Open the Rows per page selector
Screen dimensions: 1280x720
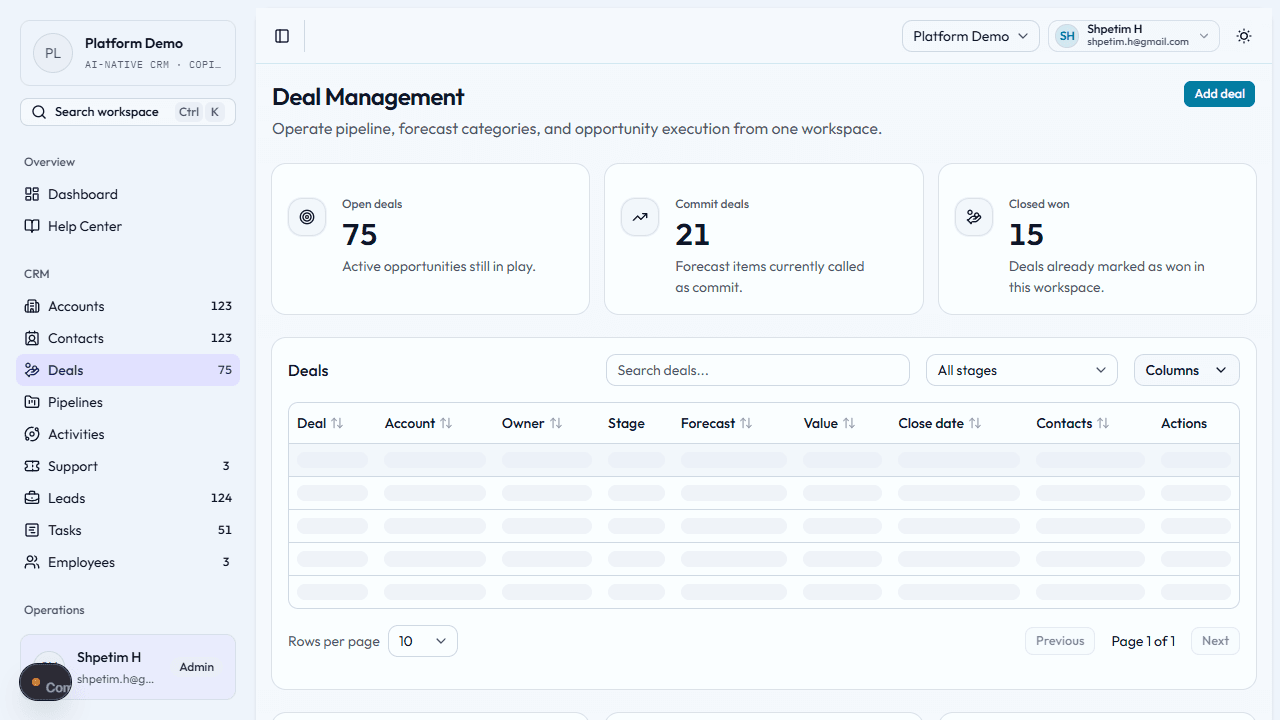pos(422,641)
